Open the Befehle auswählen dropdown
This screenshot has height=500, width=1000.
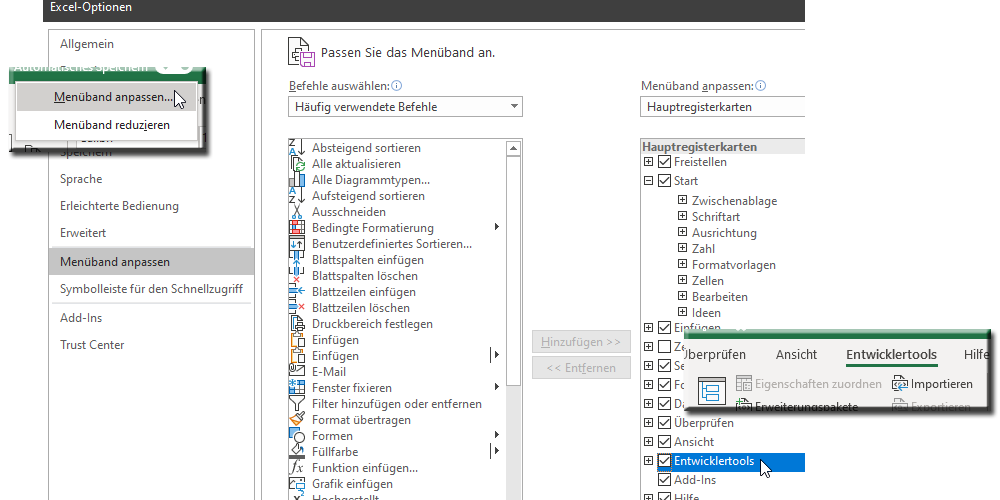405,107
